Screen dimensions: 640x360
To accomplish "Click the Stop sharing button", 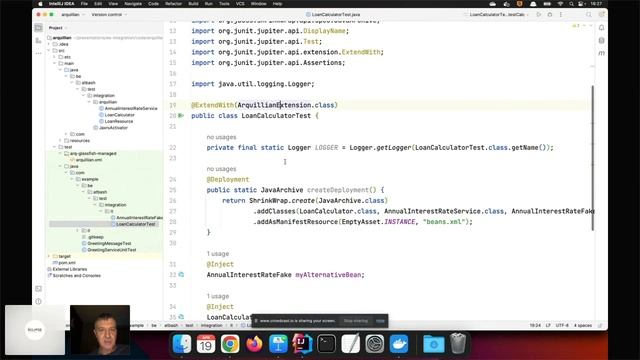I will coord(356,321).
